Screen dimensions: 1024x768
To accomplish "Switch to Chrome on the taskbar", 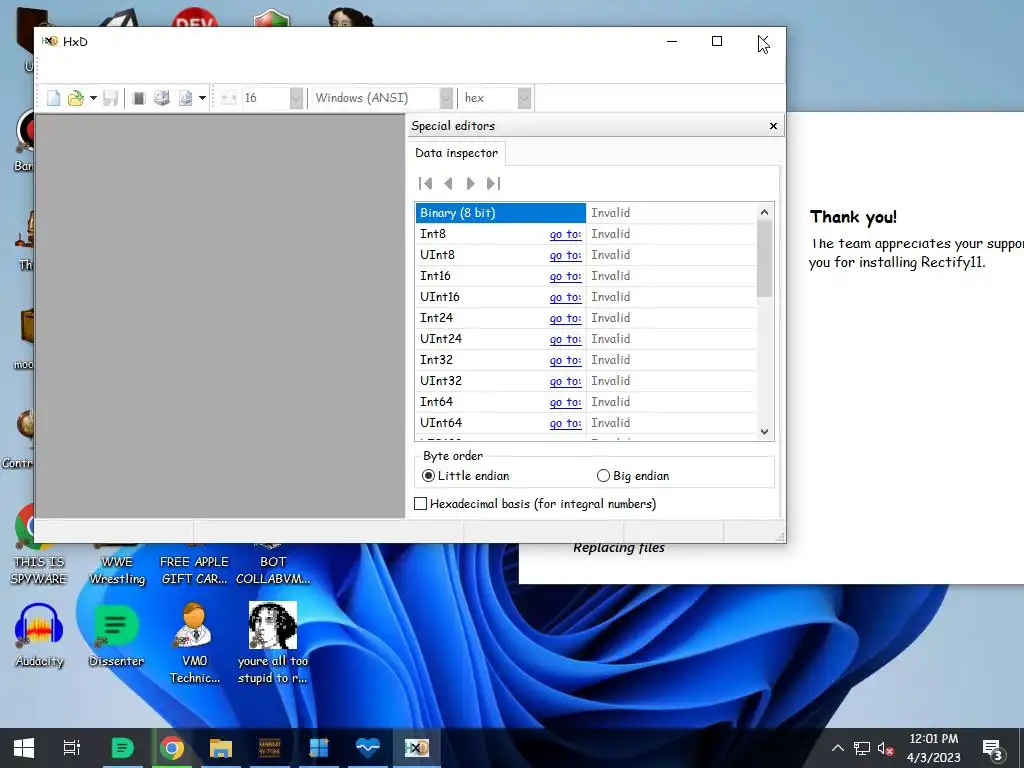I will [172, 748].
